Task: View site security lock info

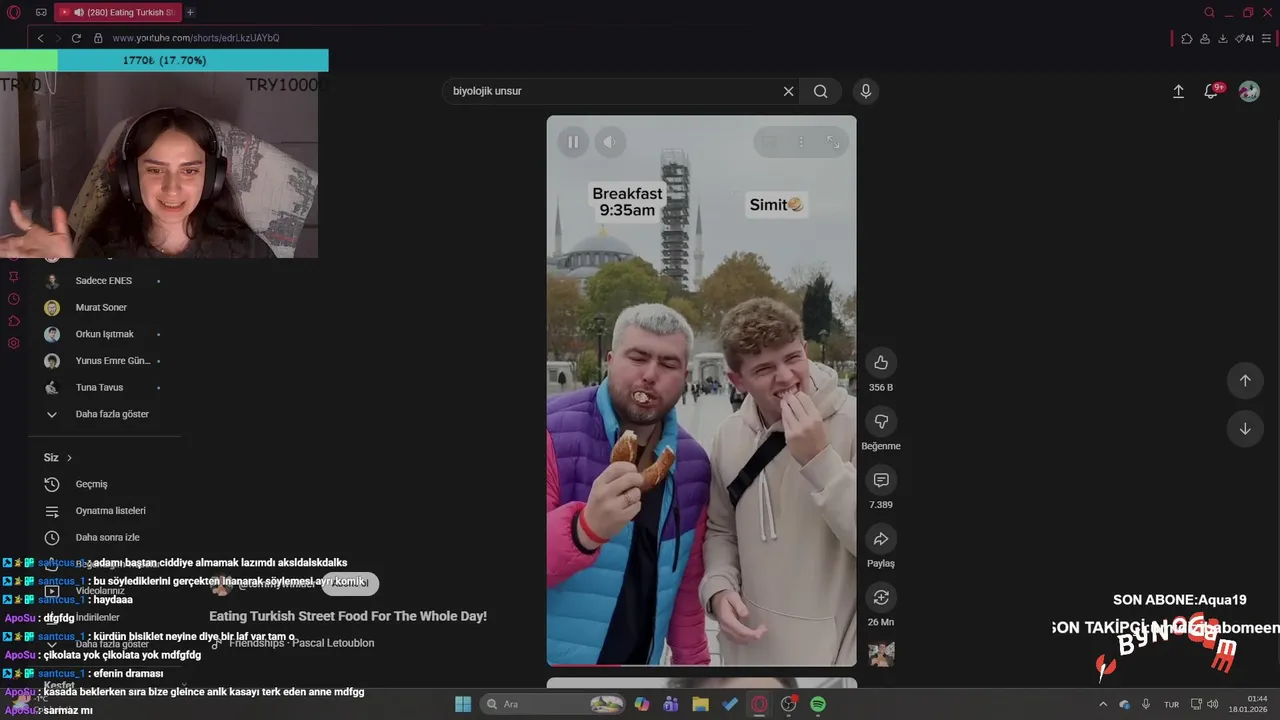Action: pyautogui.click(x=98, y=38)
